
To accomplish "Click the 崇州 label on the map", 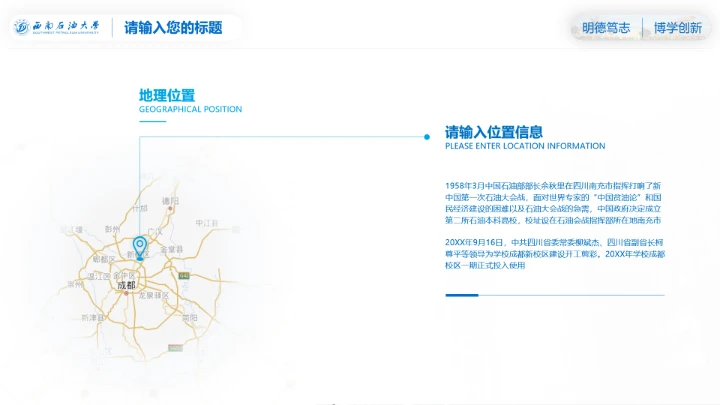I will [75, 284].
